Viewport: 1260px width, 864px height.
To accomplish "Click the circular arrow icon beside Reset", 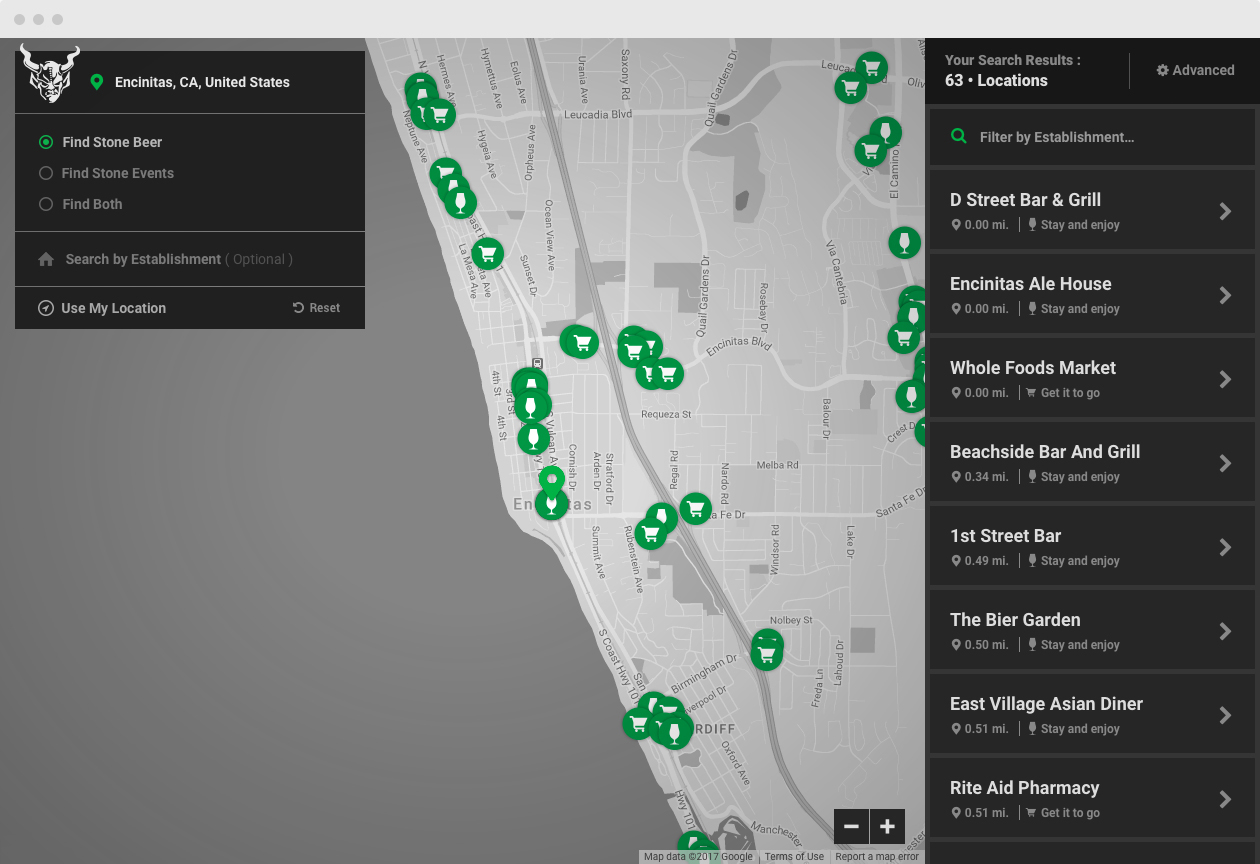I will pos(298,308).
